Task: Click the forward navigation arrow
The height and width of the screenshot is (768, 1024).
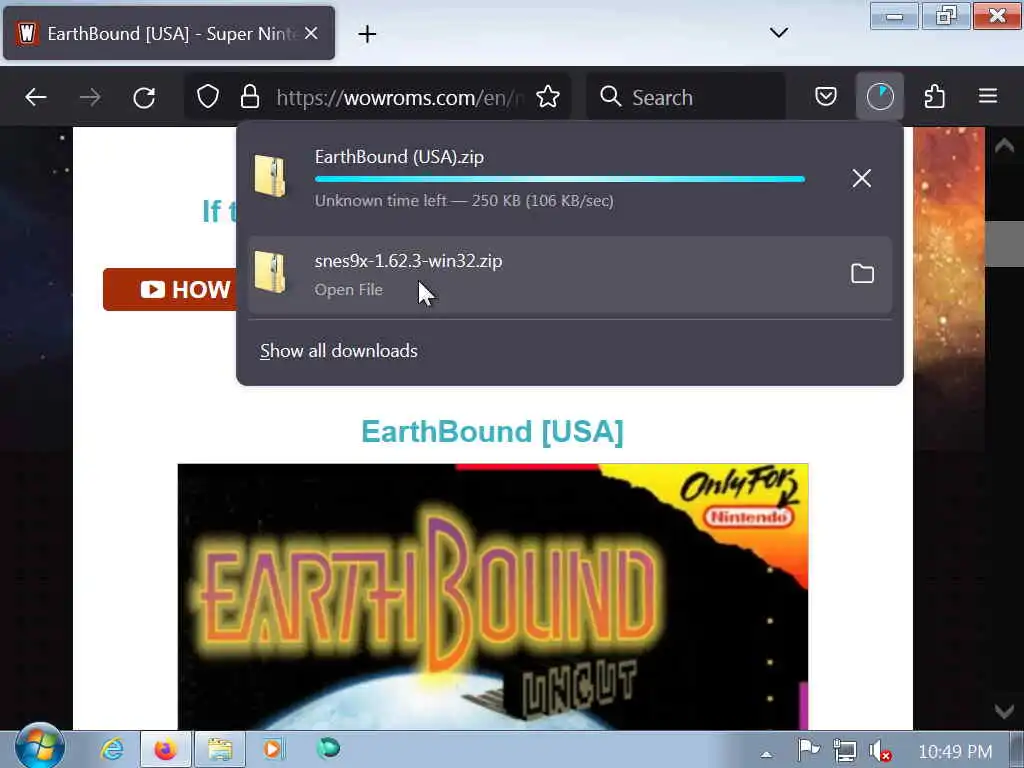Action: (x=90, y=97)
